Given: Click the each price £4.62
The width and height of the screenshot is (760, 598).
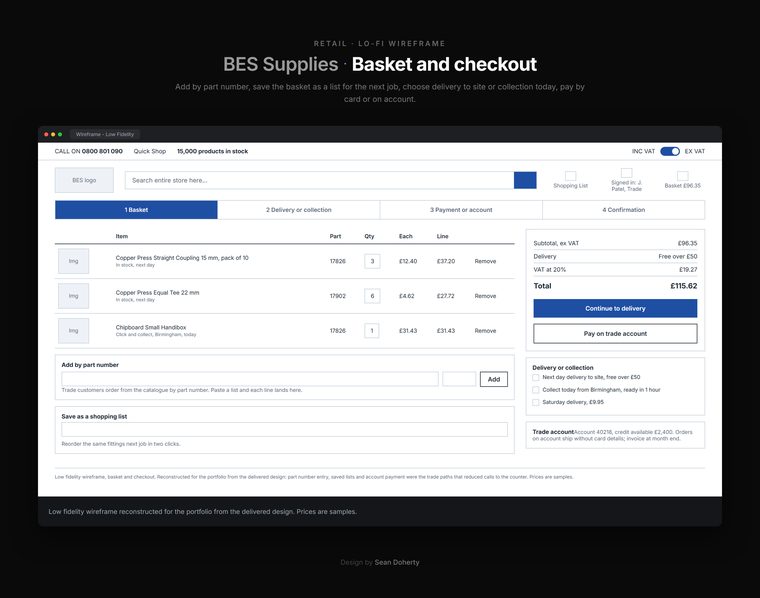Looking at the screenshot, I should coord(407,296).
